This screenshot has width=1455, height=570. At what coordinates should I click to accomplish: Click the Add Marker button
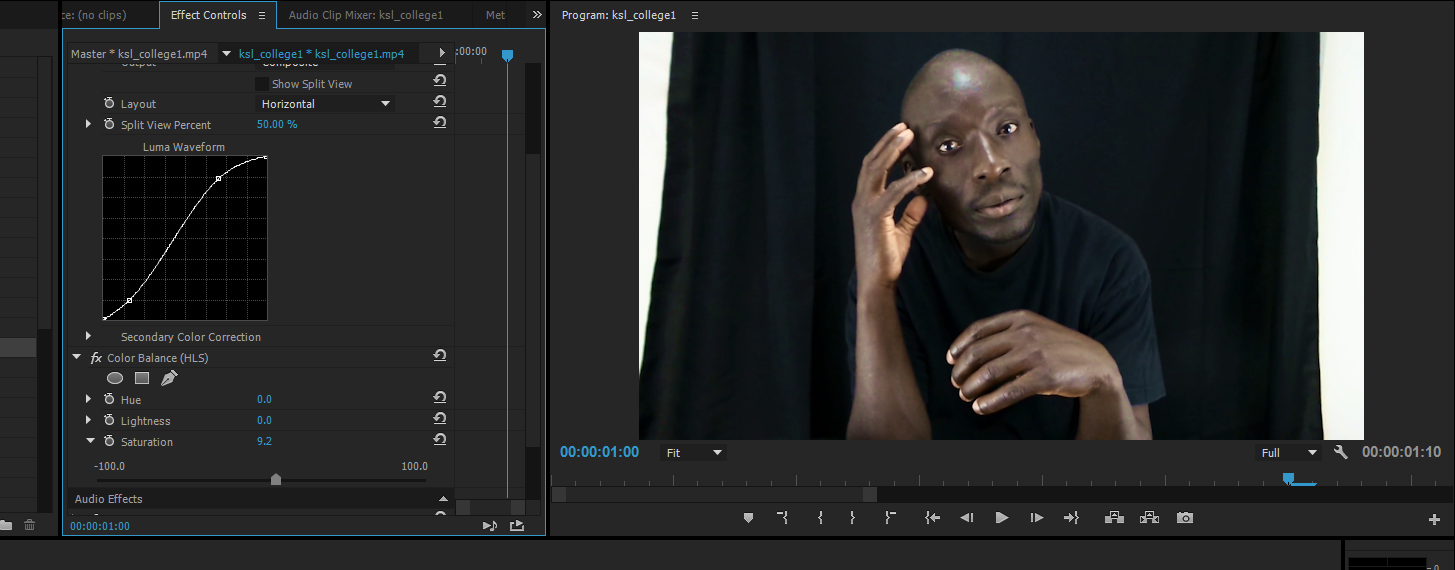click(x=748, y=518)
